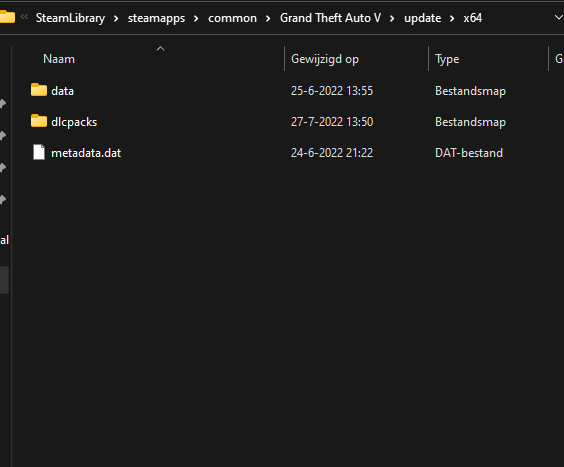Go up to update breadcrumb folder
564x467 pixels.
pos(422,18)
